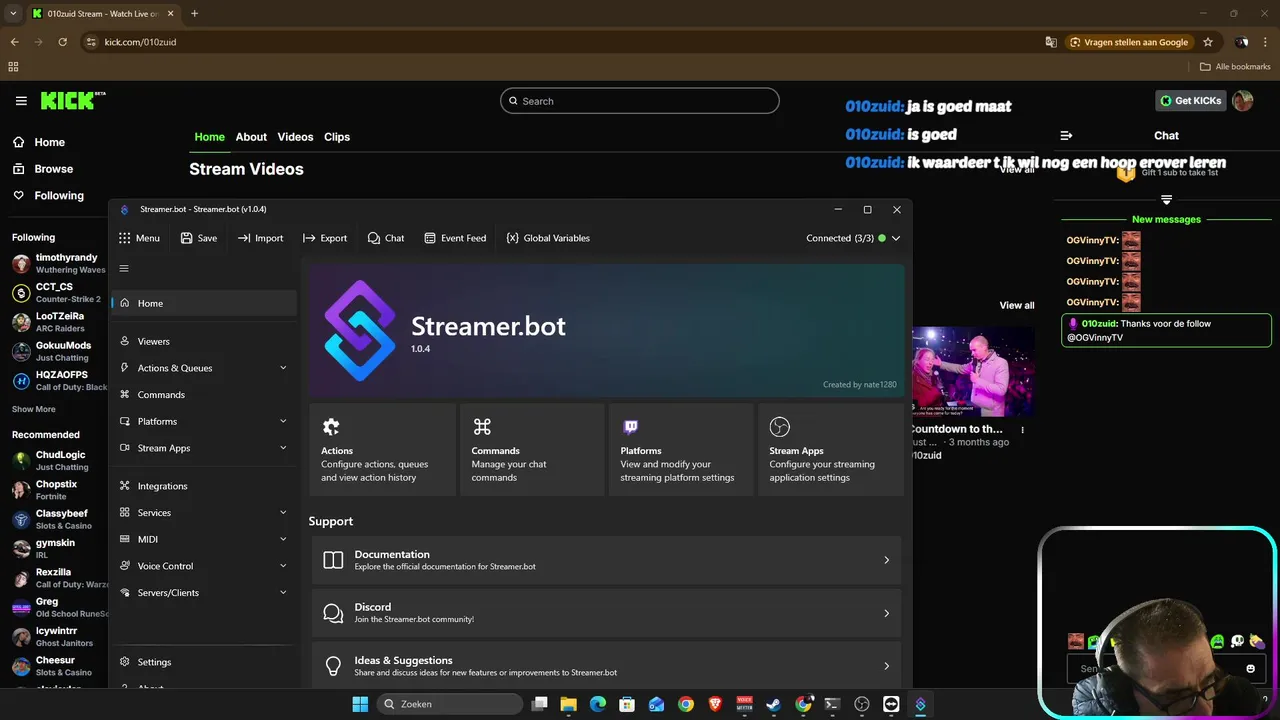Open the Streamer.bot Menu grid icon
This screenshot has height=720, width=1280.
pos(125,238)
